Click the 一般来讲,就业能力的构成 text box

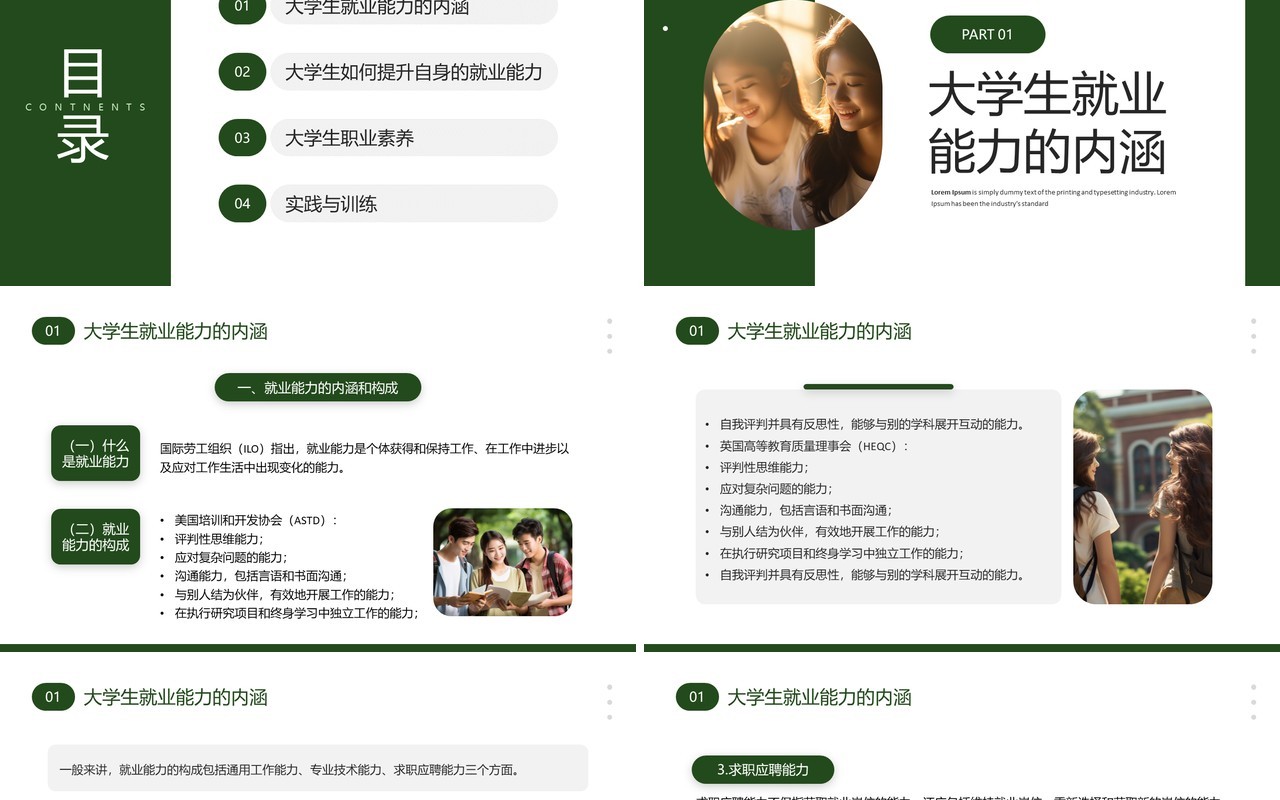click(318, 768)
